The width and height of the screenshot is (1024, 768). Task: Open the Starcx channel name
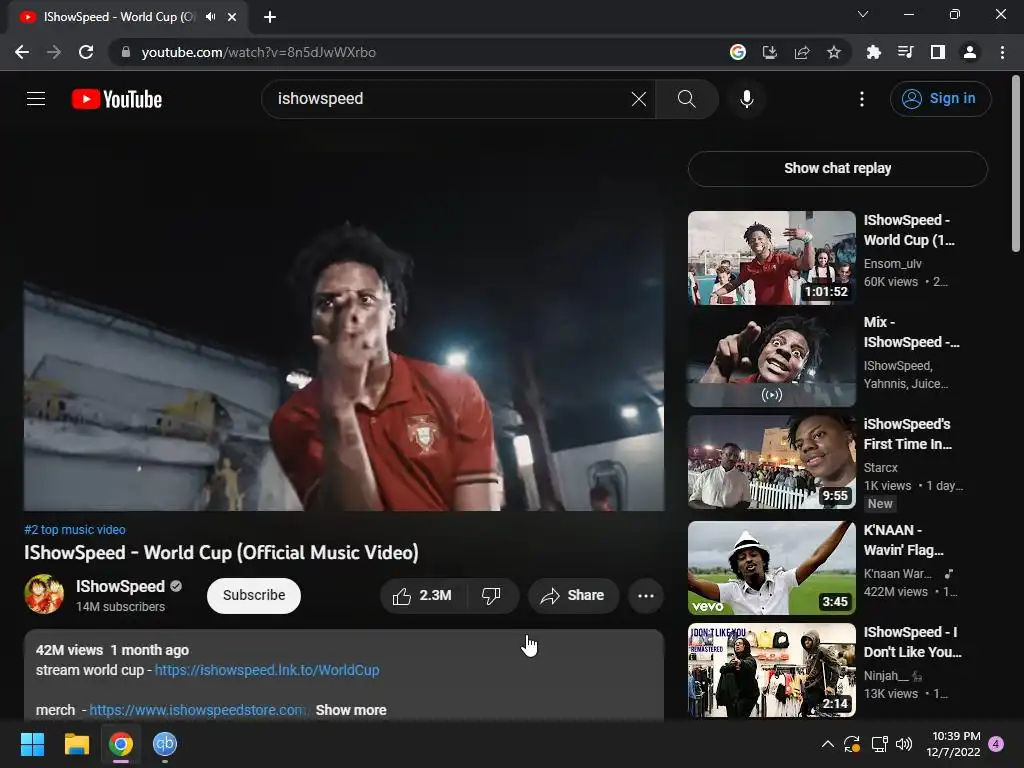880,468
